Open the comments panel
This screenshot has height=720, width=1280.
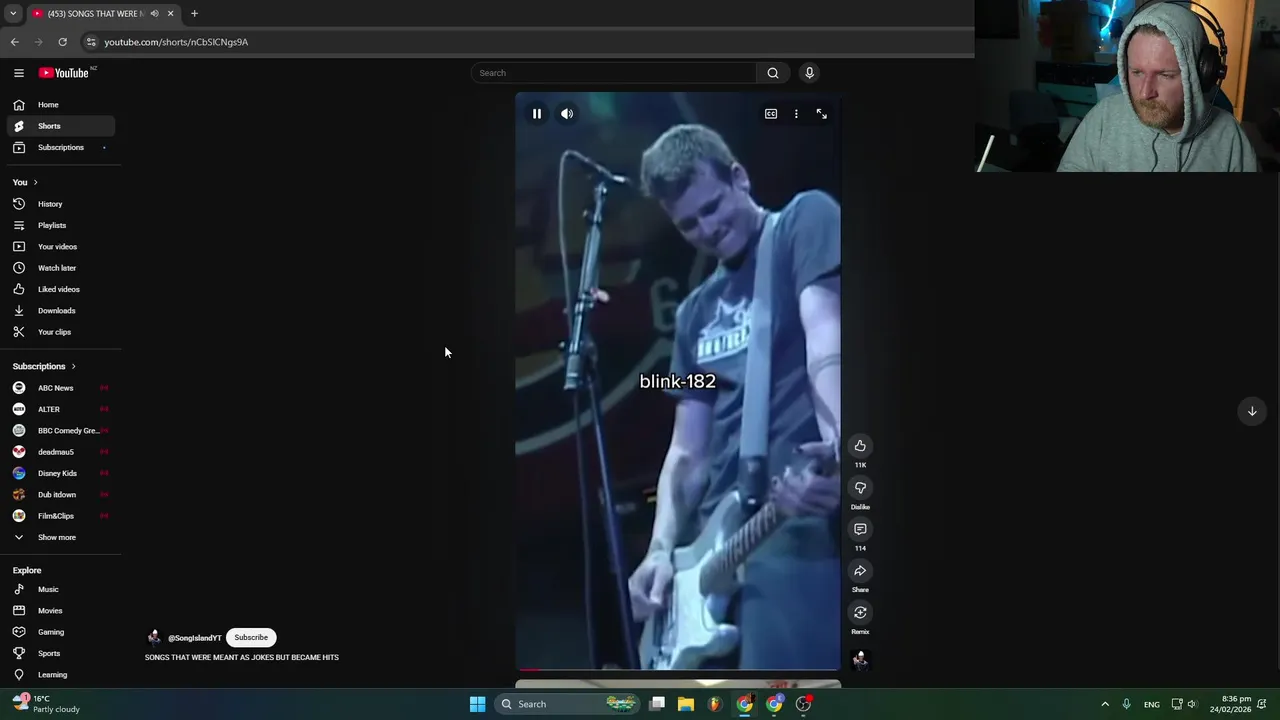coord(860,529)
